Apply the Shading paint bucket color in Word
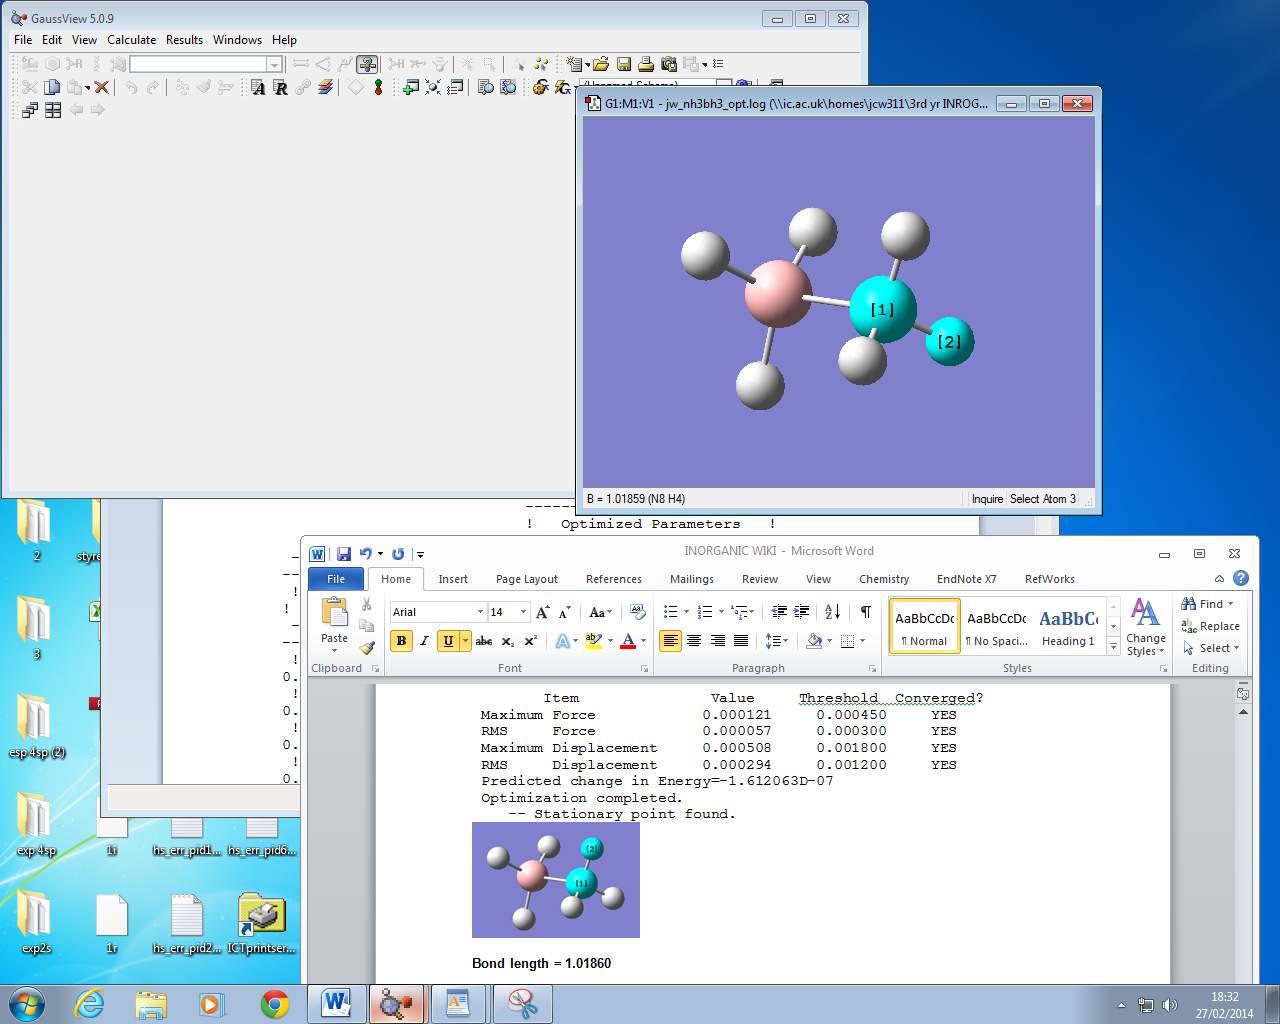This screenshot has height=1024, width=1280. pos(814,641)
